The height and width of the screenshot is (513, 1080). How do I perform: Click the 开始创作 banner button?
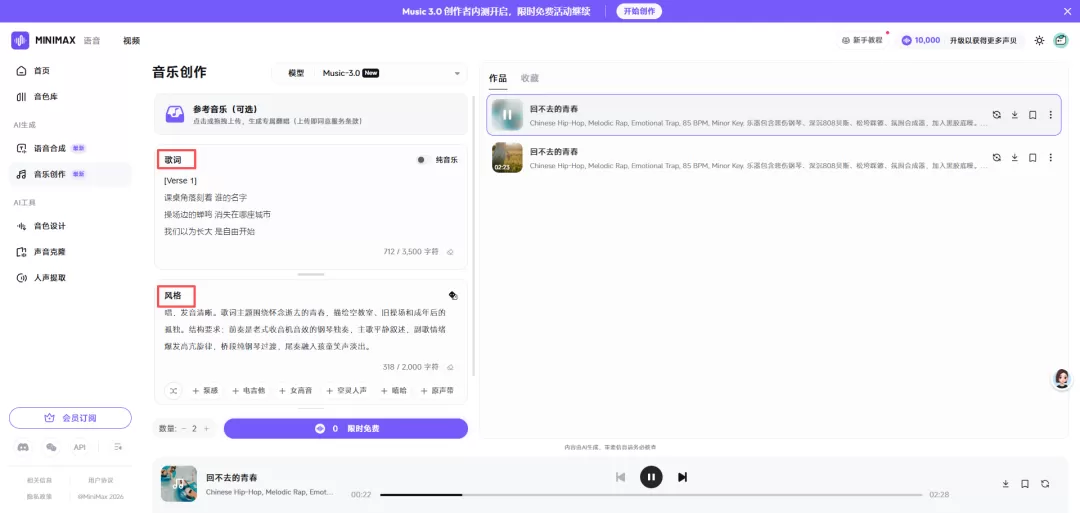tap(639, 11)
